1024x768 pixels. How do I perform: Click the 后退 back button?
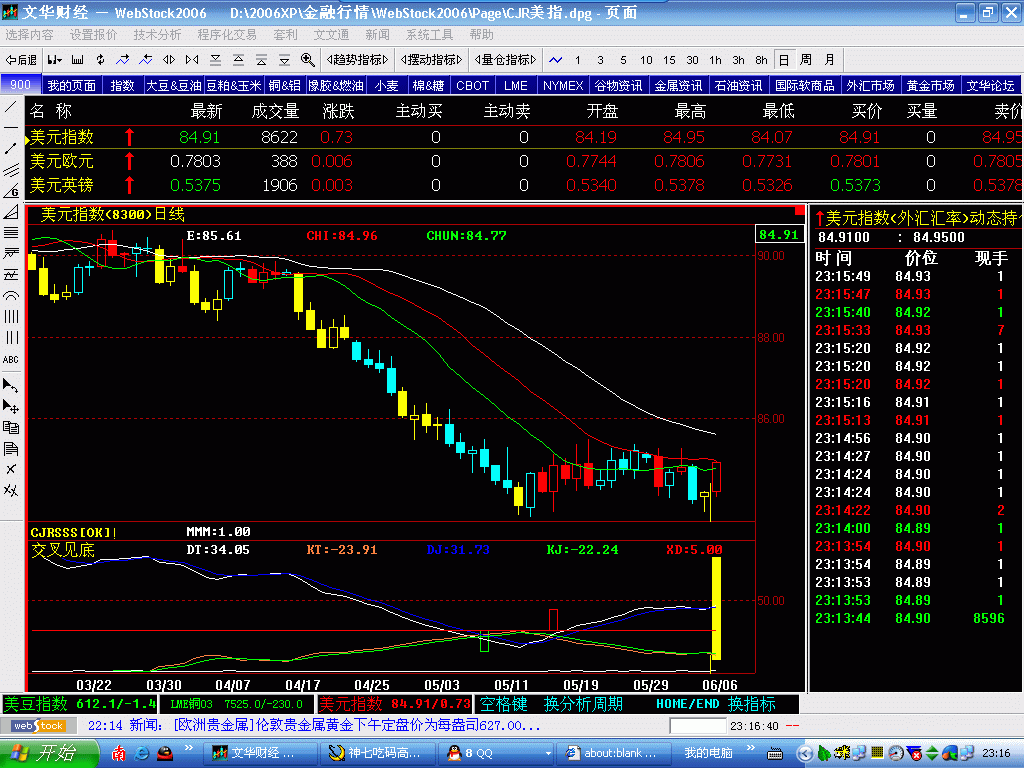click(x=21, y=60)
